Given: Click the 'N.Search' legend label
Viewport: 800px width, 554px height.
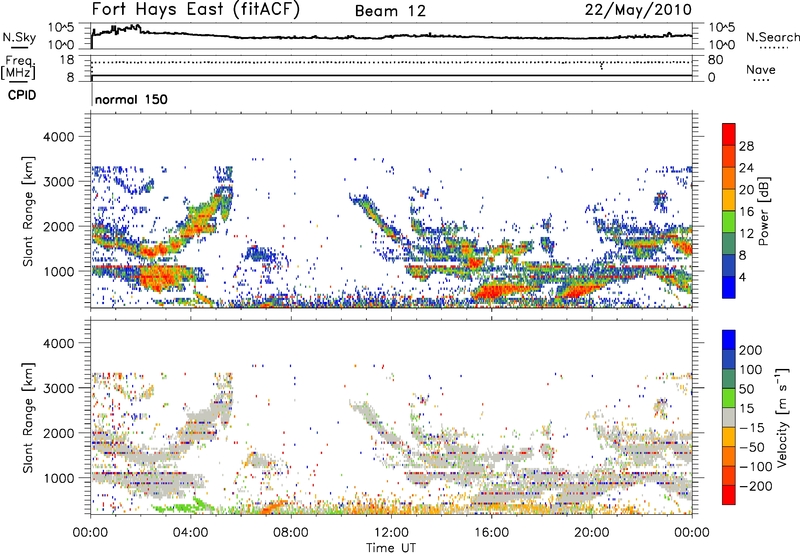Looking at the screenshot, I should (x=773, y=37).
